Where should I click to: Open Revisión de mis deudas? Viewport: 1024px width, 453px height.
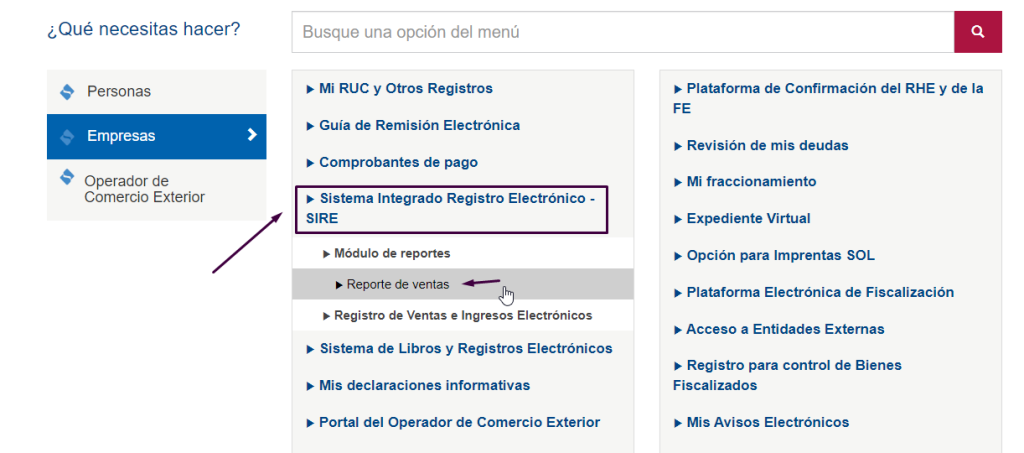(x=761, y=146)
